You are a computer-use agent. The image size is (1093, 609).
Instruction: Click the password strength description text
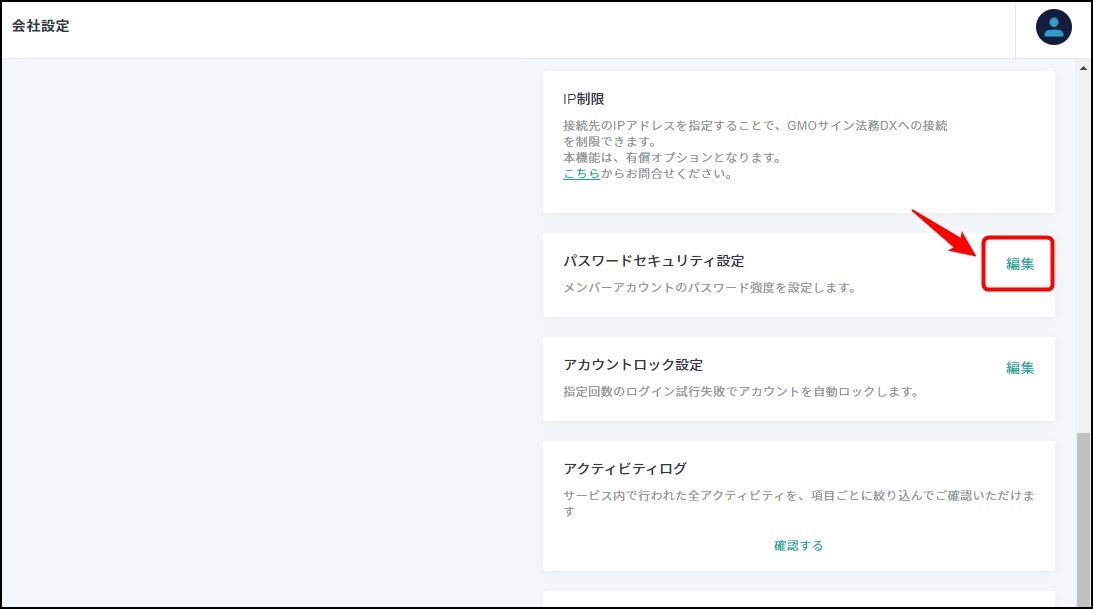[x=709, y=288]
